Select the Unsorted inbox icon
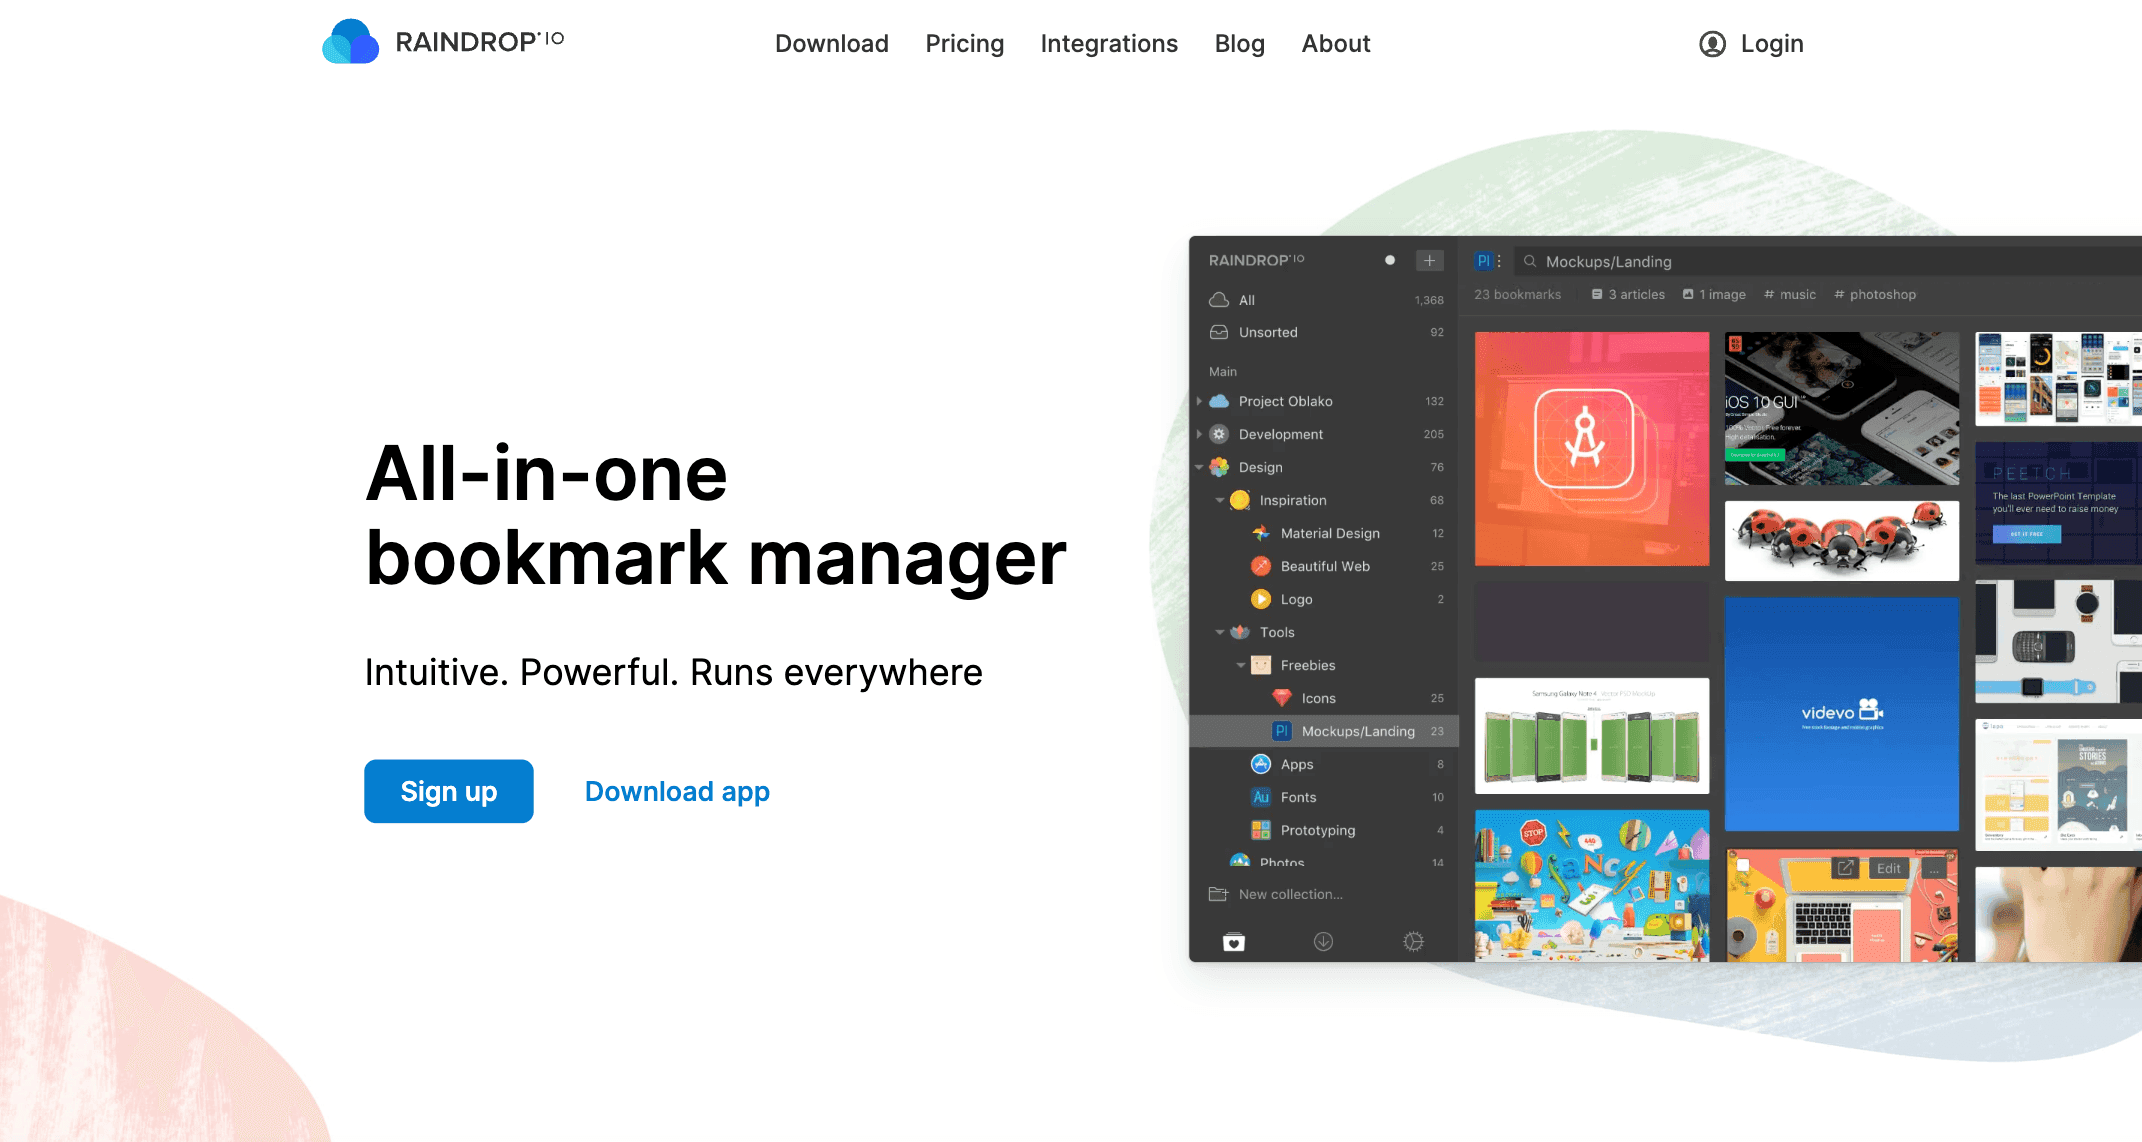2142x1142 pixels. (1219, 332)
